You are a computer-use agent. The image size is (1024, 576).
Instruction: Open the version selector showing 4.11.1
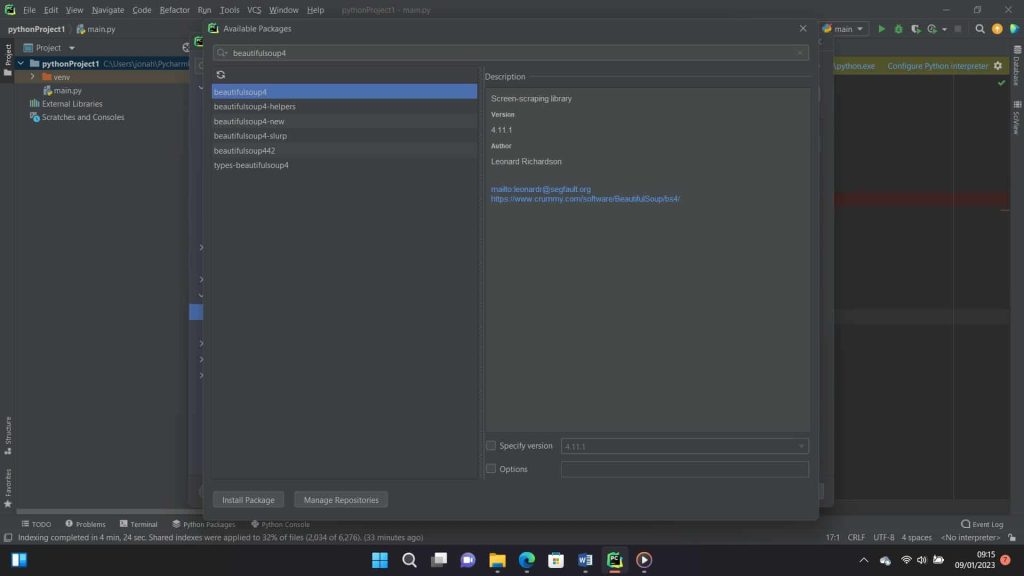coord(684,445)
